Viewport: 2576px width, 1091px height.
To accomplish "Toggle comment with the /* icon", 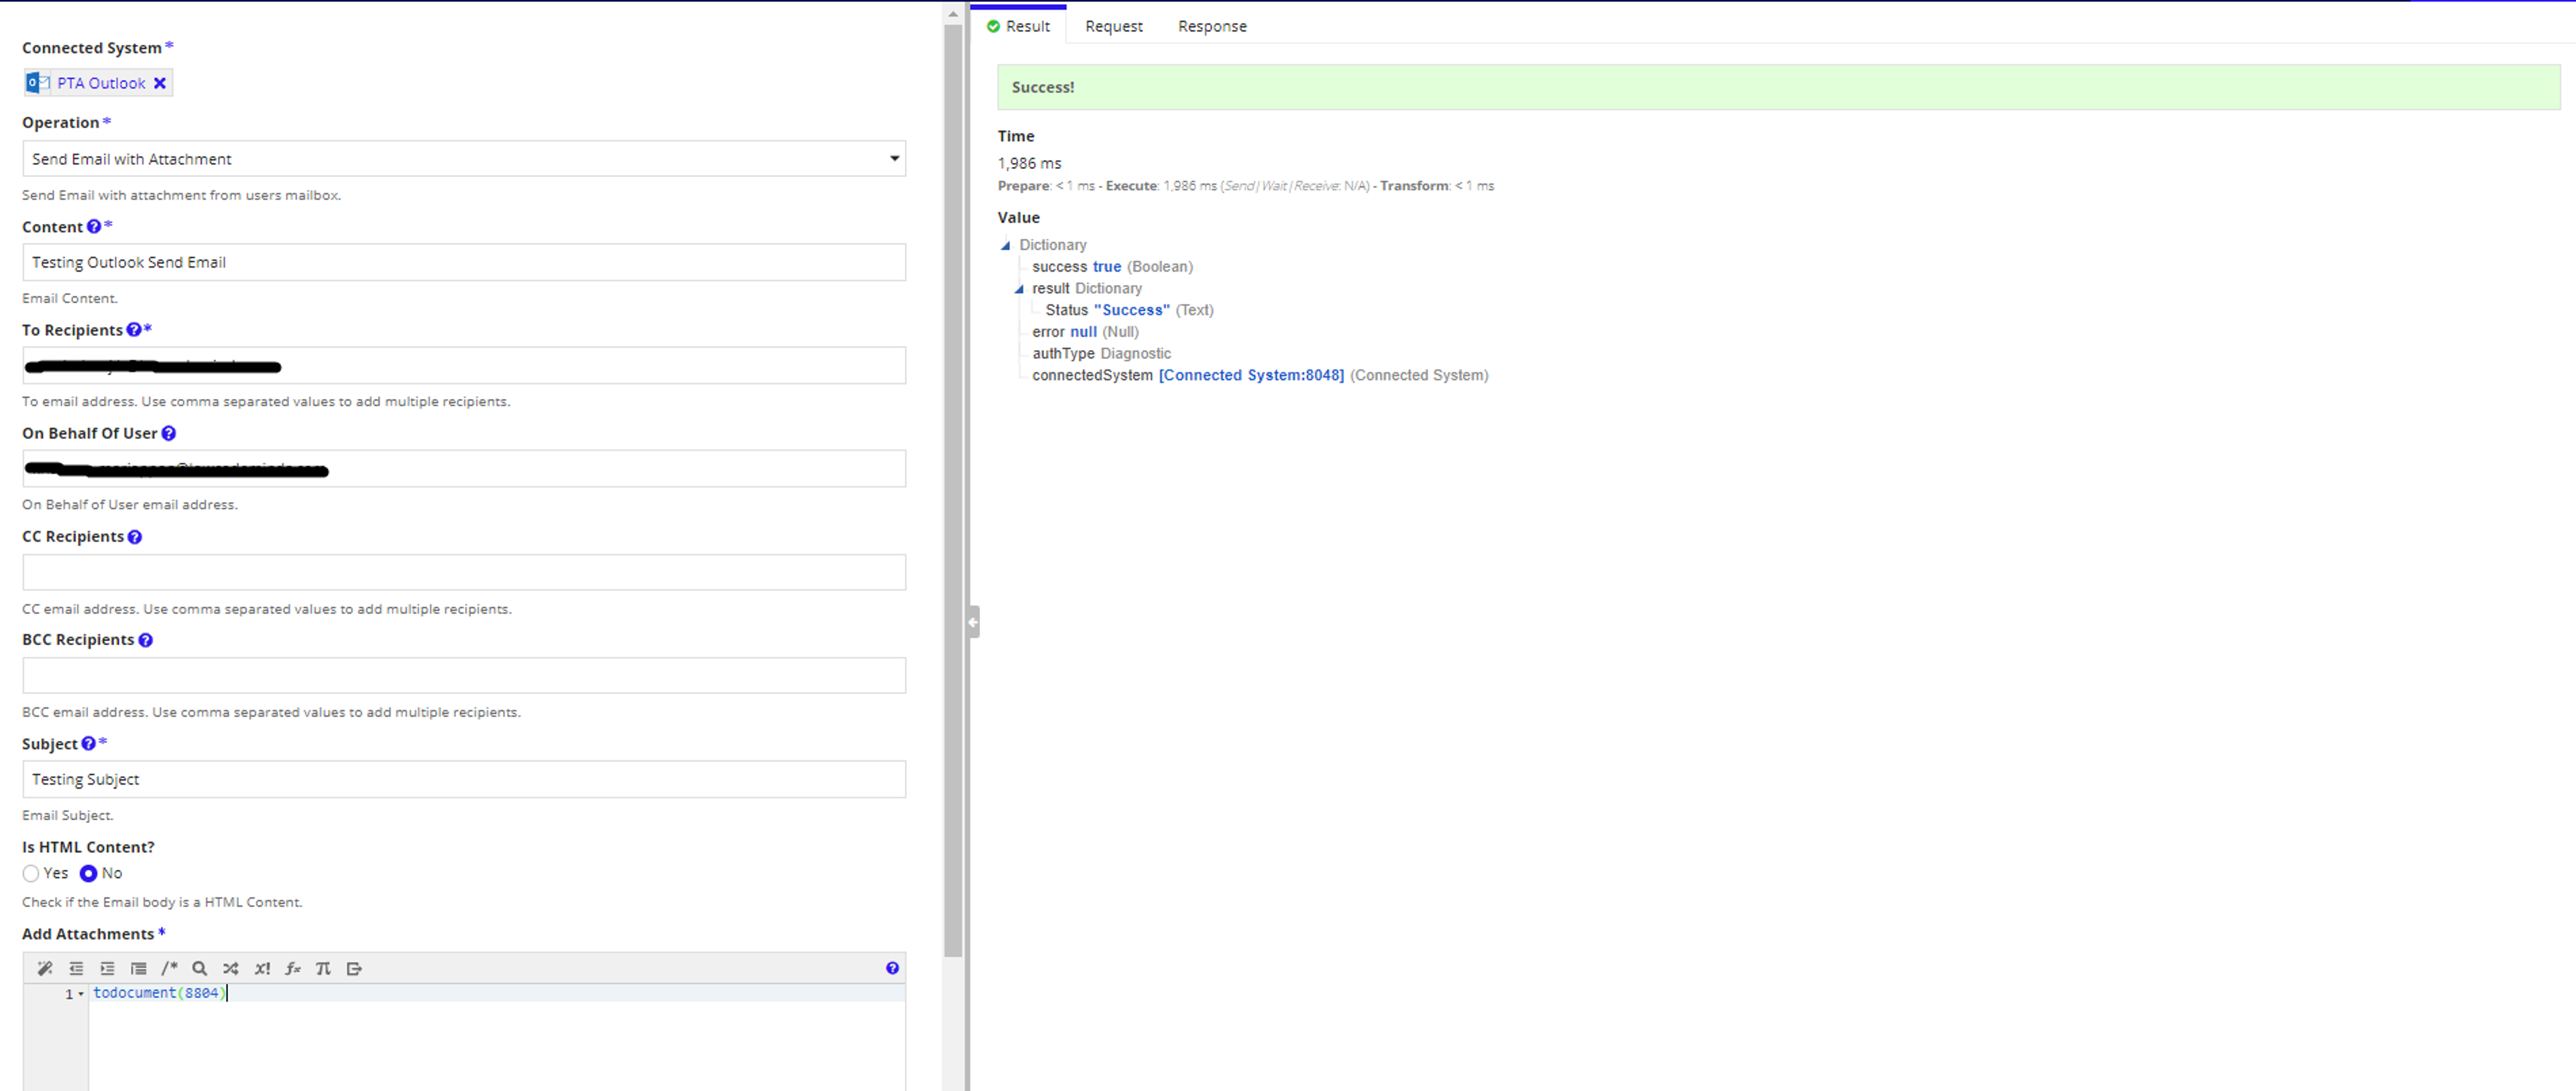I will pyautogui.click(x=169, y=968).
